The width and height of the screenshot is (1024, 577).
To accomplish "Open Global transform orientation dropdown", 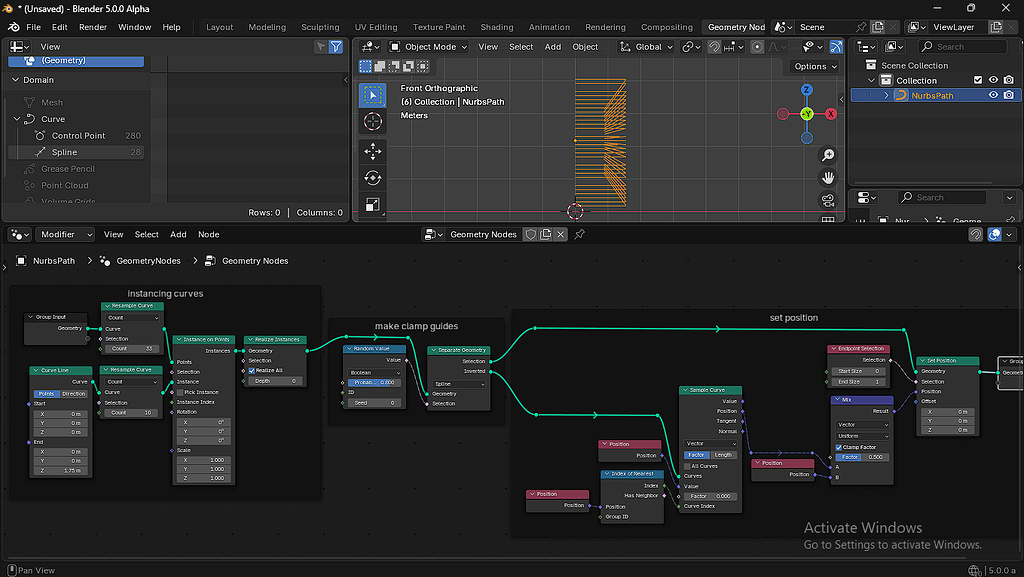I will [x=646, y=46].
